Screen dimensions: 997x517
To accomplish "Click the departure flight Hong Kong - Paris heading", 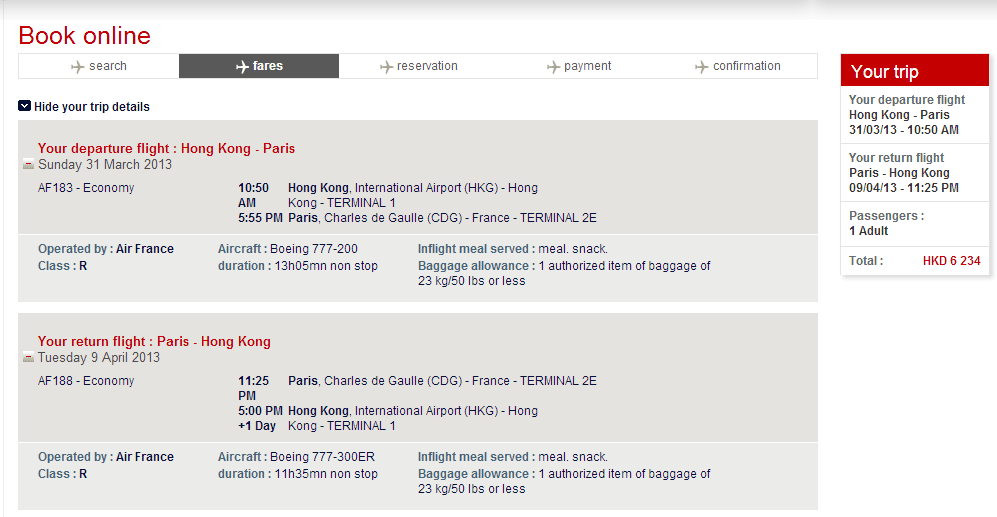I will click(x=166, y=148).
